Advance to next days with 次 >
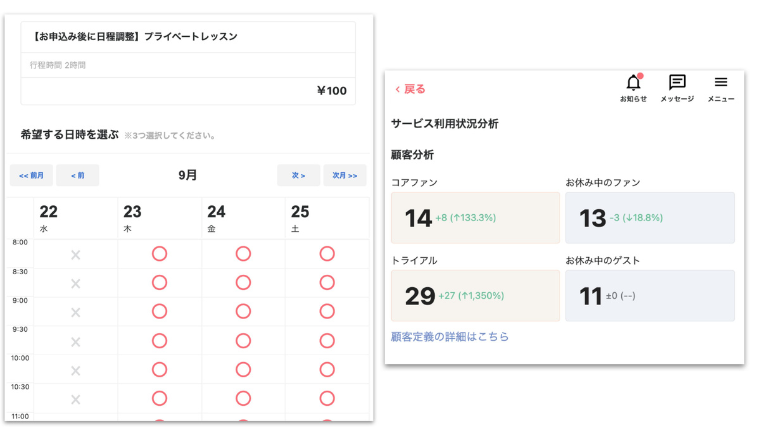Viewport: 760px width, 428px height. 299,175
